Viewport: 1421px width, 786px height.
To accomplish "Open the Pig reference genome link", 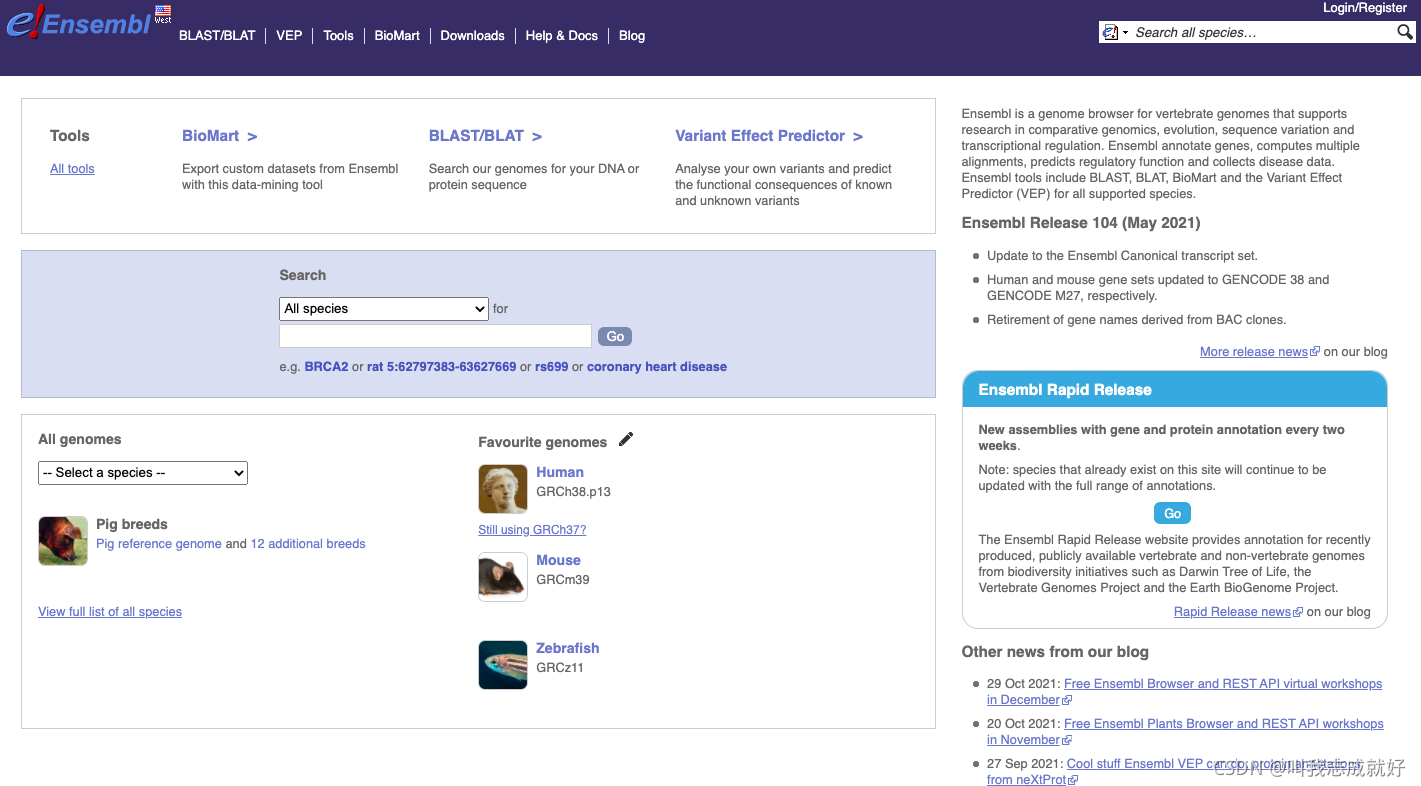I will tap(159, 544).
